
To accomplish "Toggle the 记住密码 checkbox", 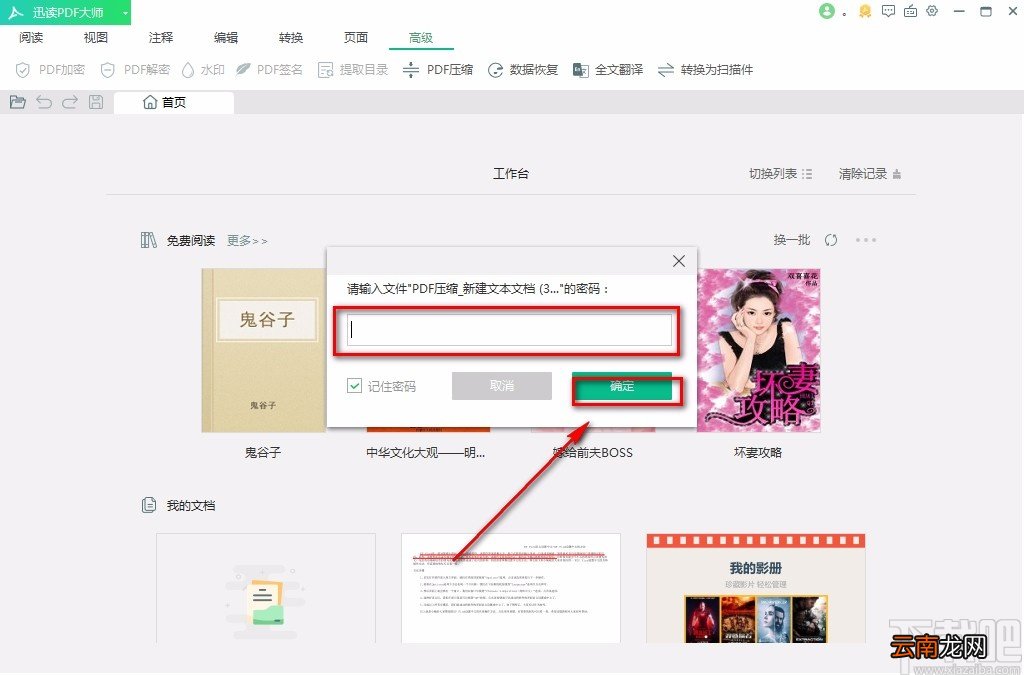I will click(x=354, y=386).
